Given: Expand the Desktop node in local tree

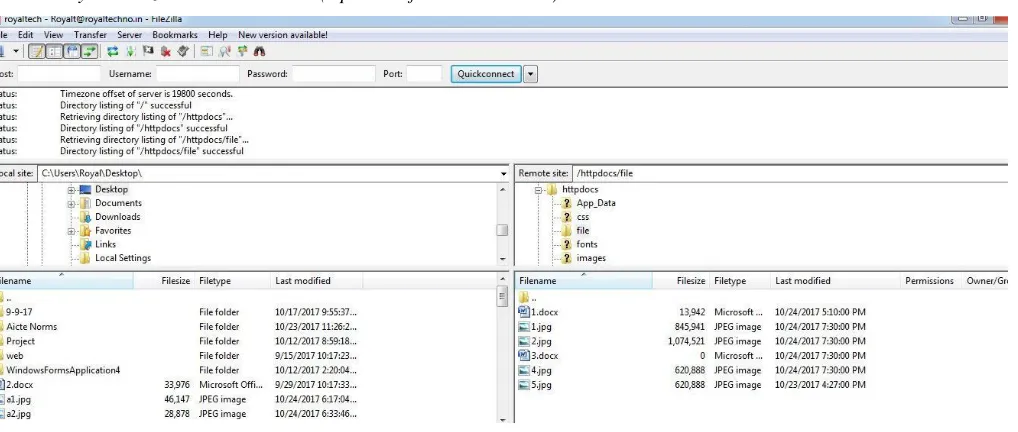Looking at the screenshot, I should pyautogui.click(x=71, y=190).
